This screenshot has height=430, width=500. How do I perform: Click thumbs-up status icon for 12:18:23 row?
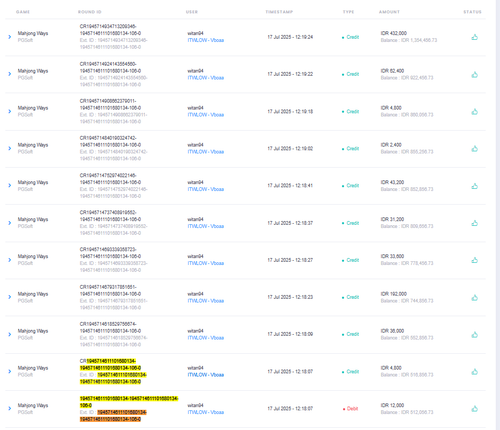pos(475,298)
